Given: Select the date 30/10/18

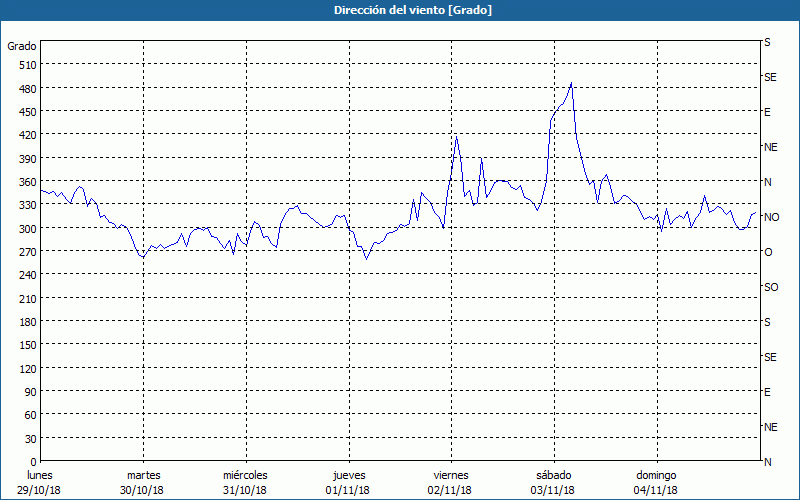Looking at the screenshot, I should tap(142, 490).
